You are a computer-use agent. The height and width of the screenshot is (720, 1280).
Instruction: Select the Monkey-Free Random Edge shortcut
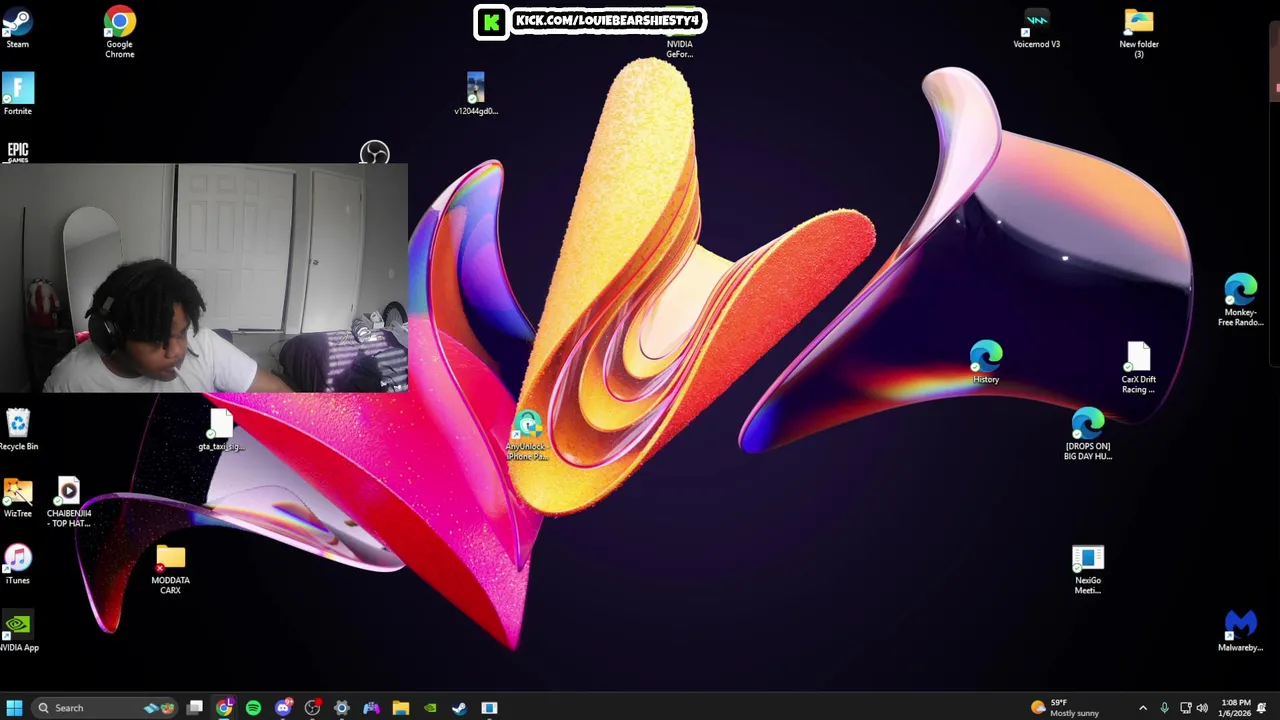pos(1240,301)
